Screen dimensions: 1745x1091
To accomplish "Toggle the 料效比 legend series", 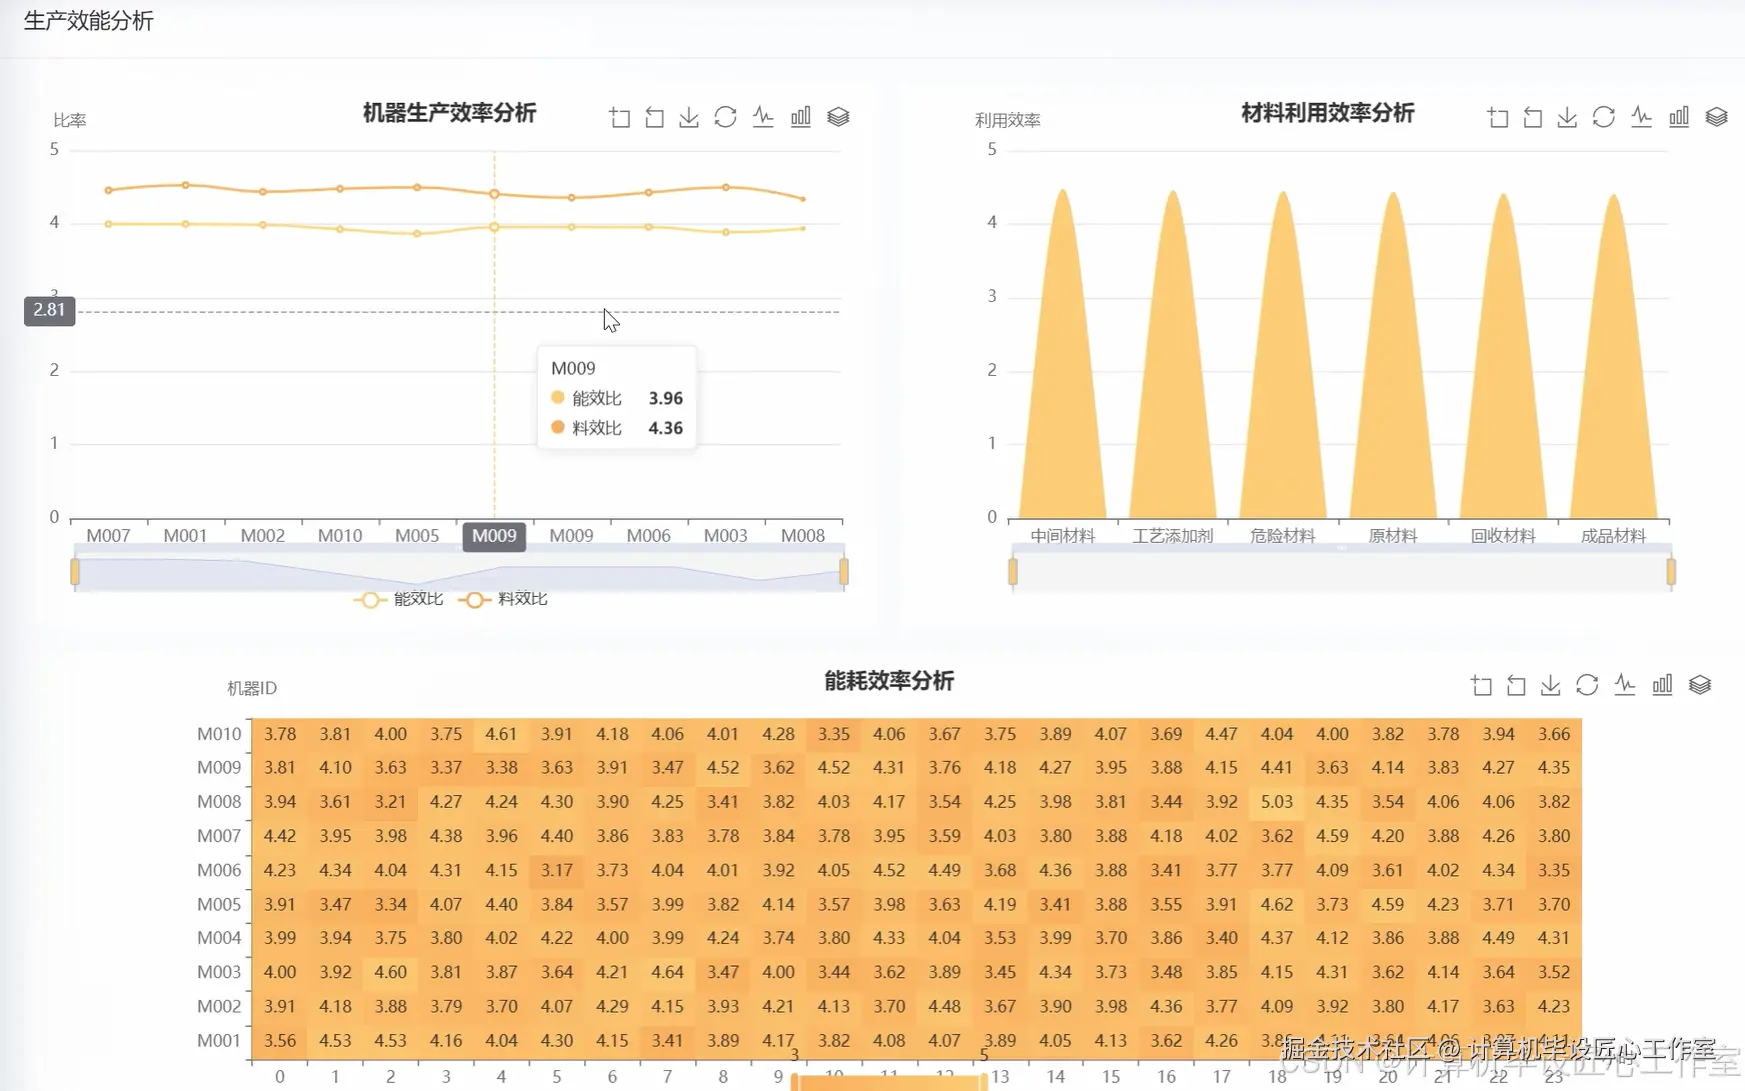I will (x=505, y=599).
